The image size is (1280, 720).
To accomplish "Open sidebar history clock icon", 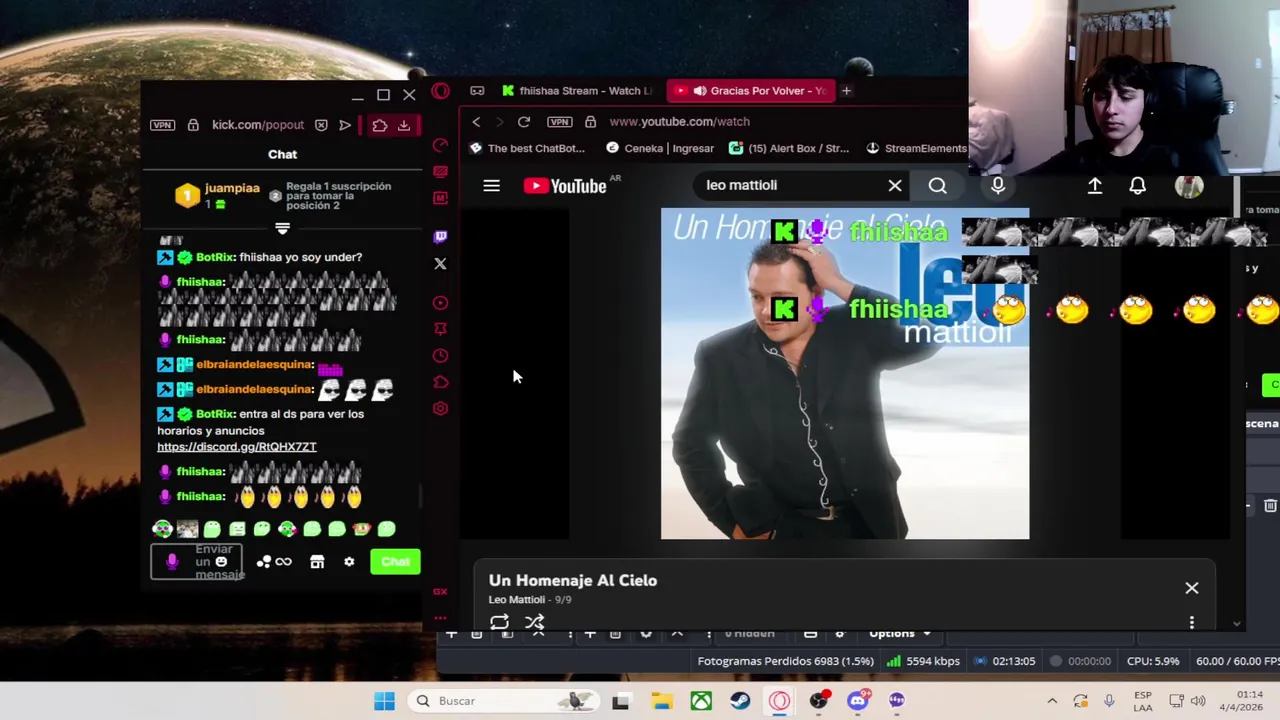I will click(440, 356).
